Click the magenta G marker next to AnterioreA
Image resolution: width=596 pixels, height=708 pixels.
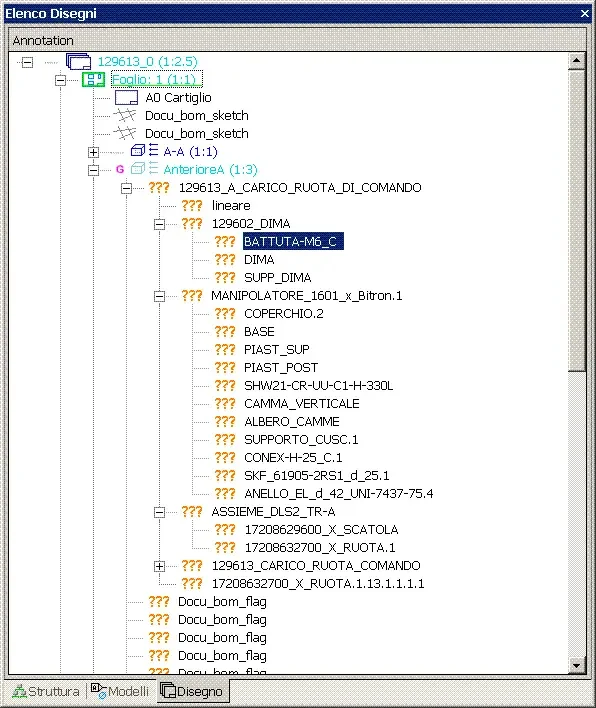click(x=120, y=169)
